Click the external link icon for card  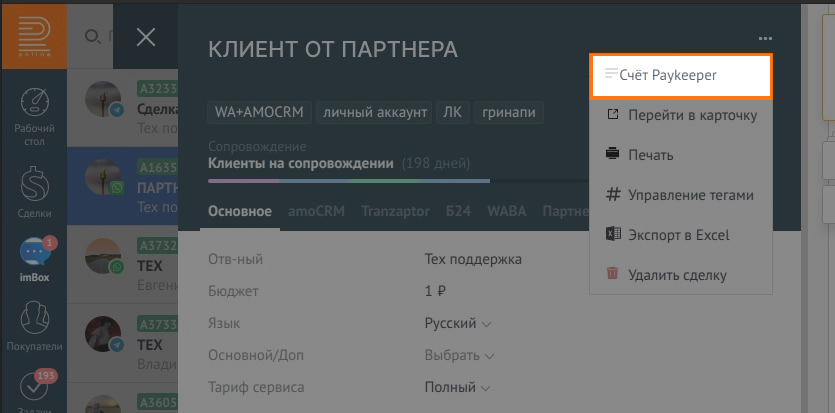[613, 114]
